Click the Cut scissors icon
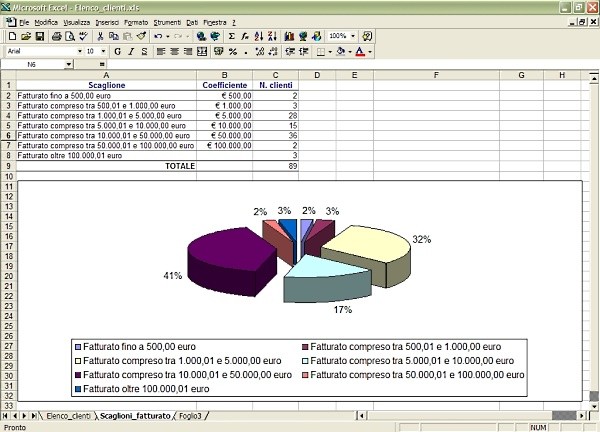 (x=100, y=36)
